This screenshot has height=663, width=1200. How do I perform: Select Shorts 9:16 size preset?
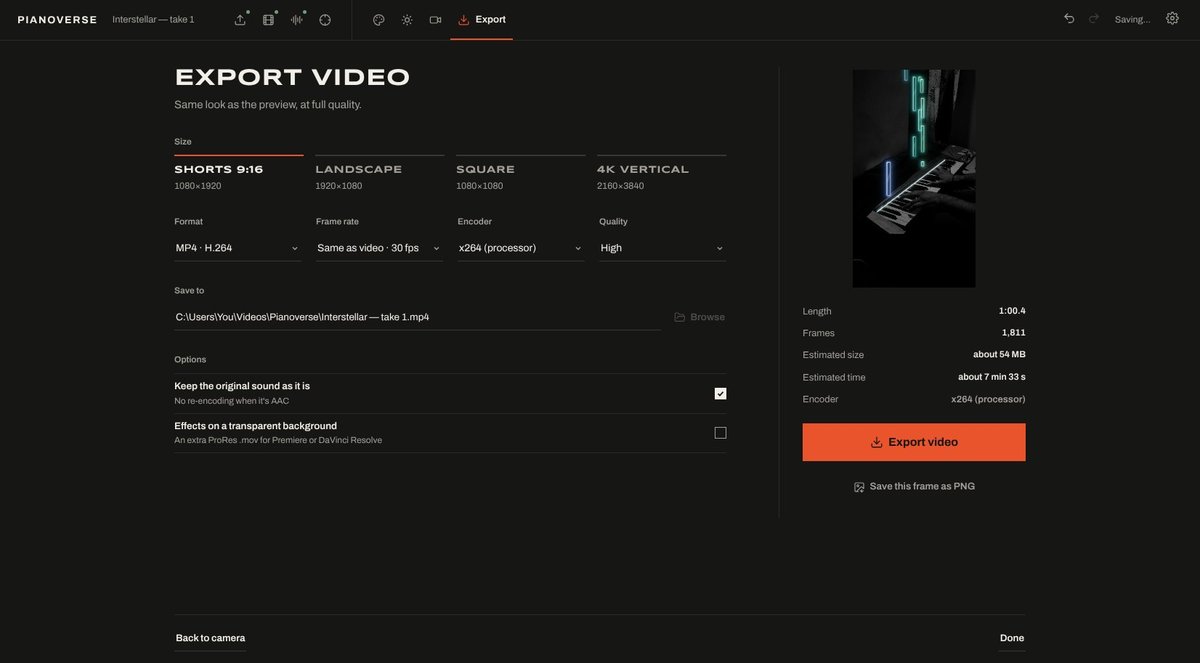pyautogui.click(x=239, y=174)
